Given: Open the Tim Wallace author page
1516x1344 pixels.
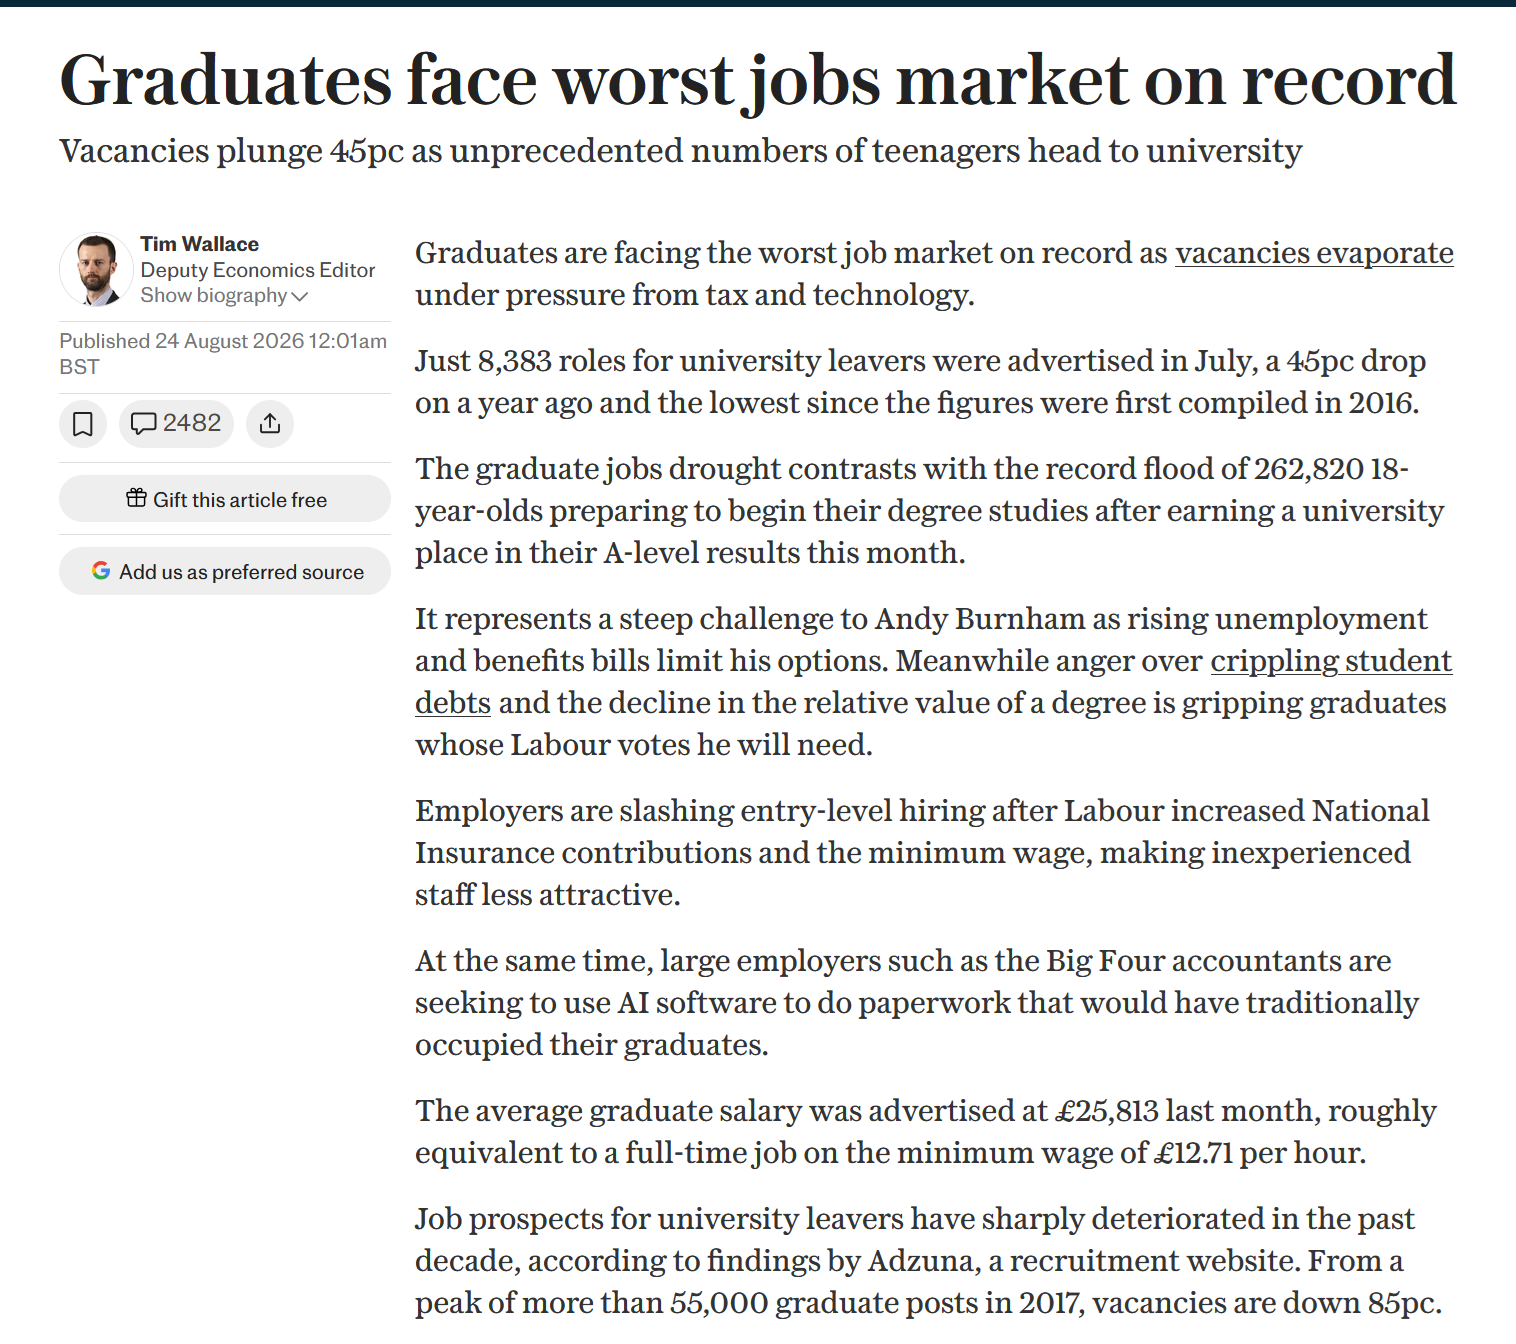Looking at the screenshot, I should point(199,244).
